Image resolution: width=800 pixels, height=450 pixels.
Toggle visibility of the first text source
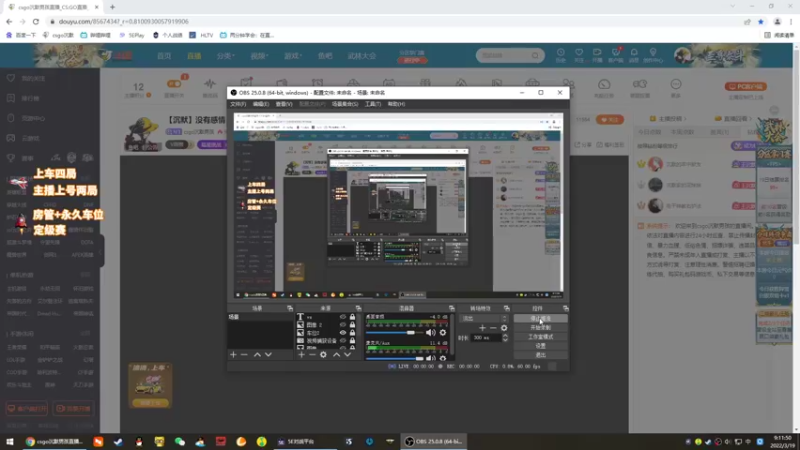click(343, 317)
